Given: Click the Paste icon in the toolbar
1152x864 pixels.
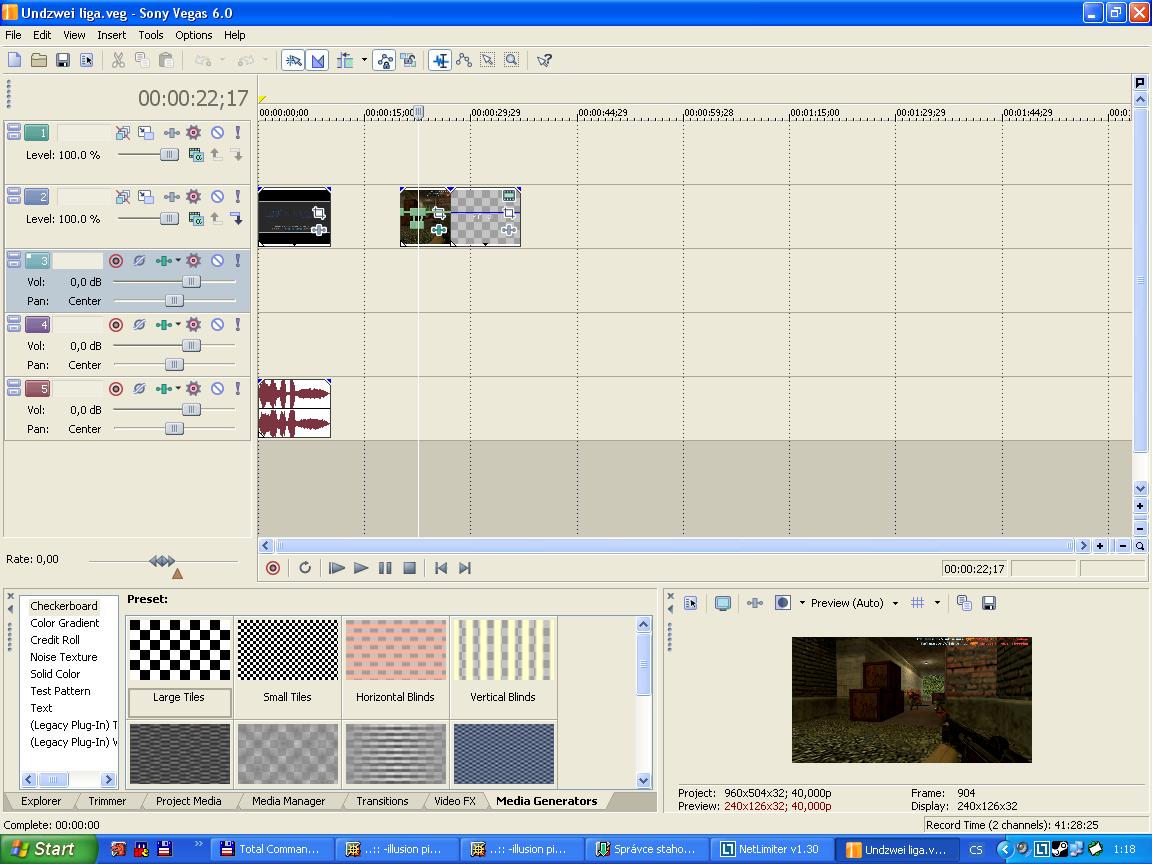Looking at the screenshot, I should point(166,60).
